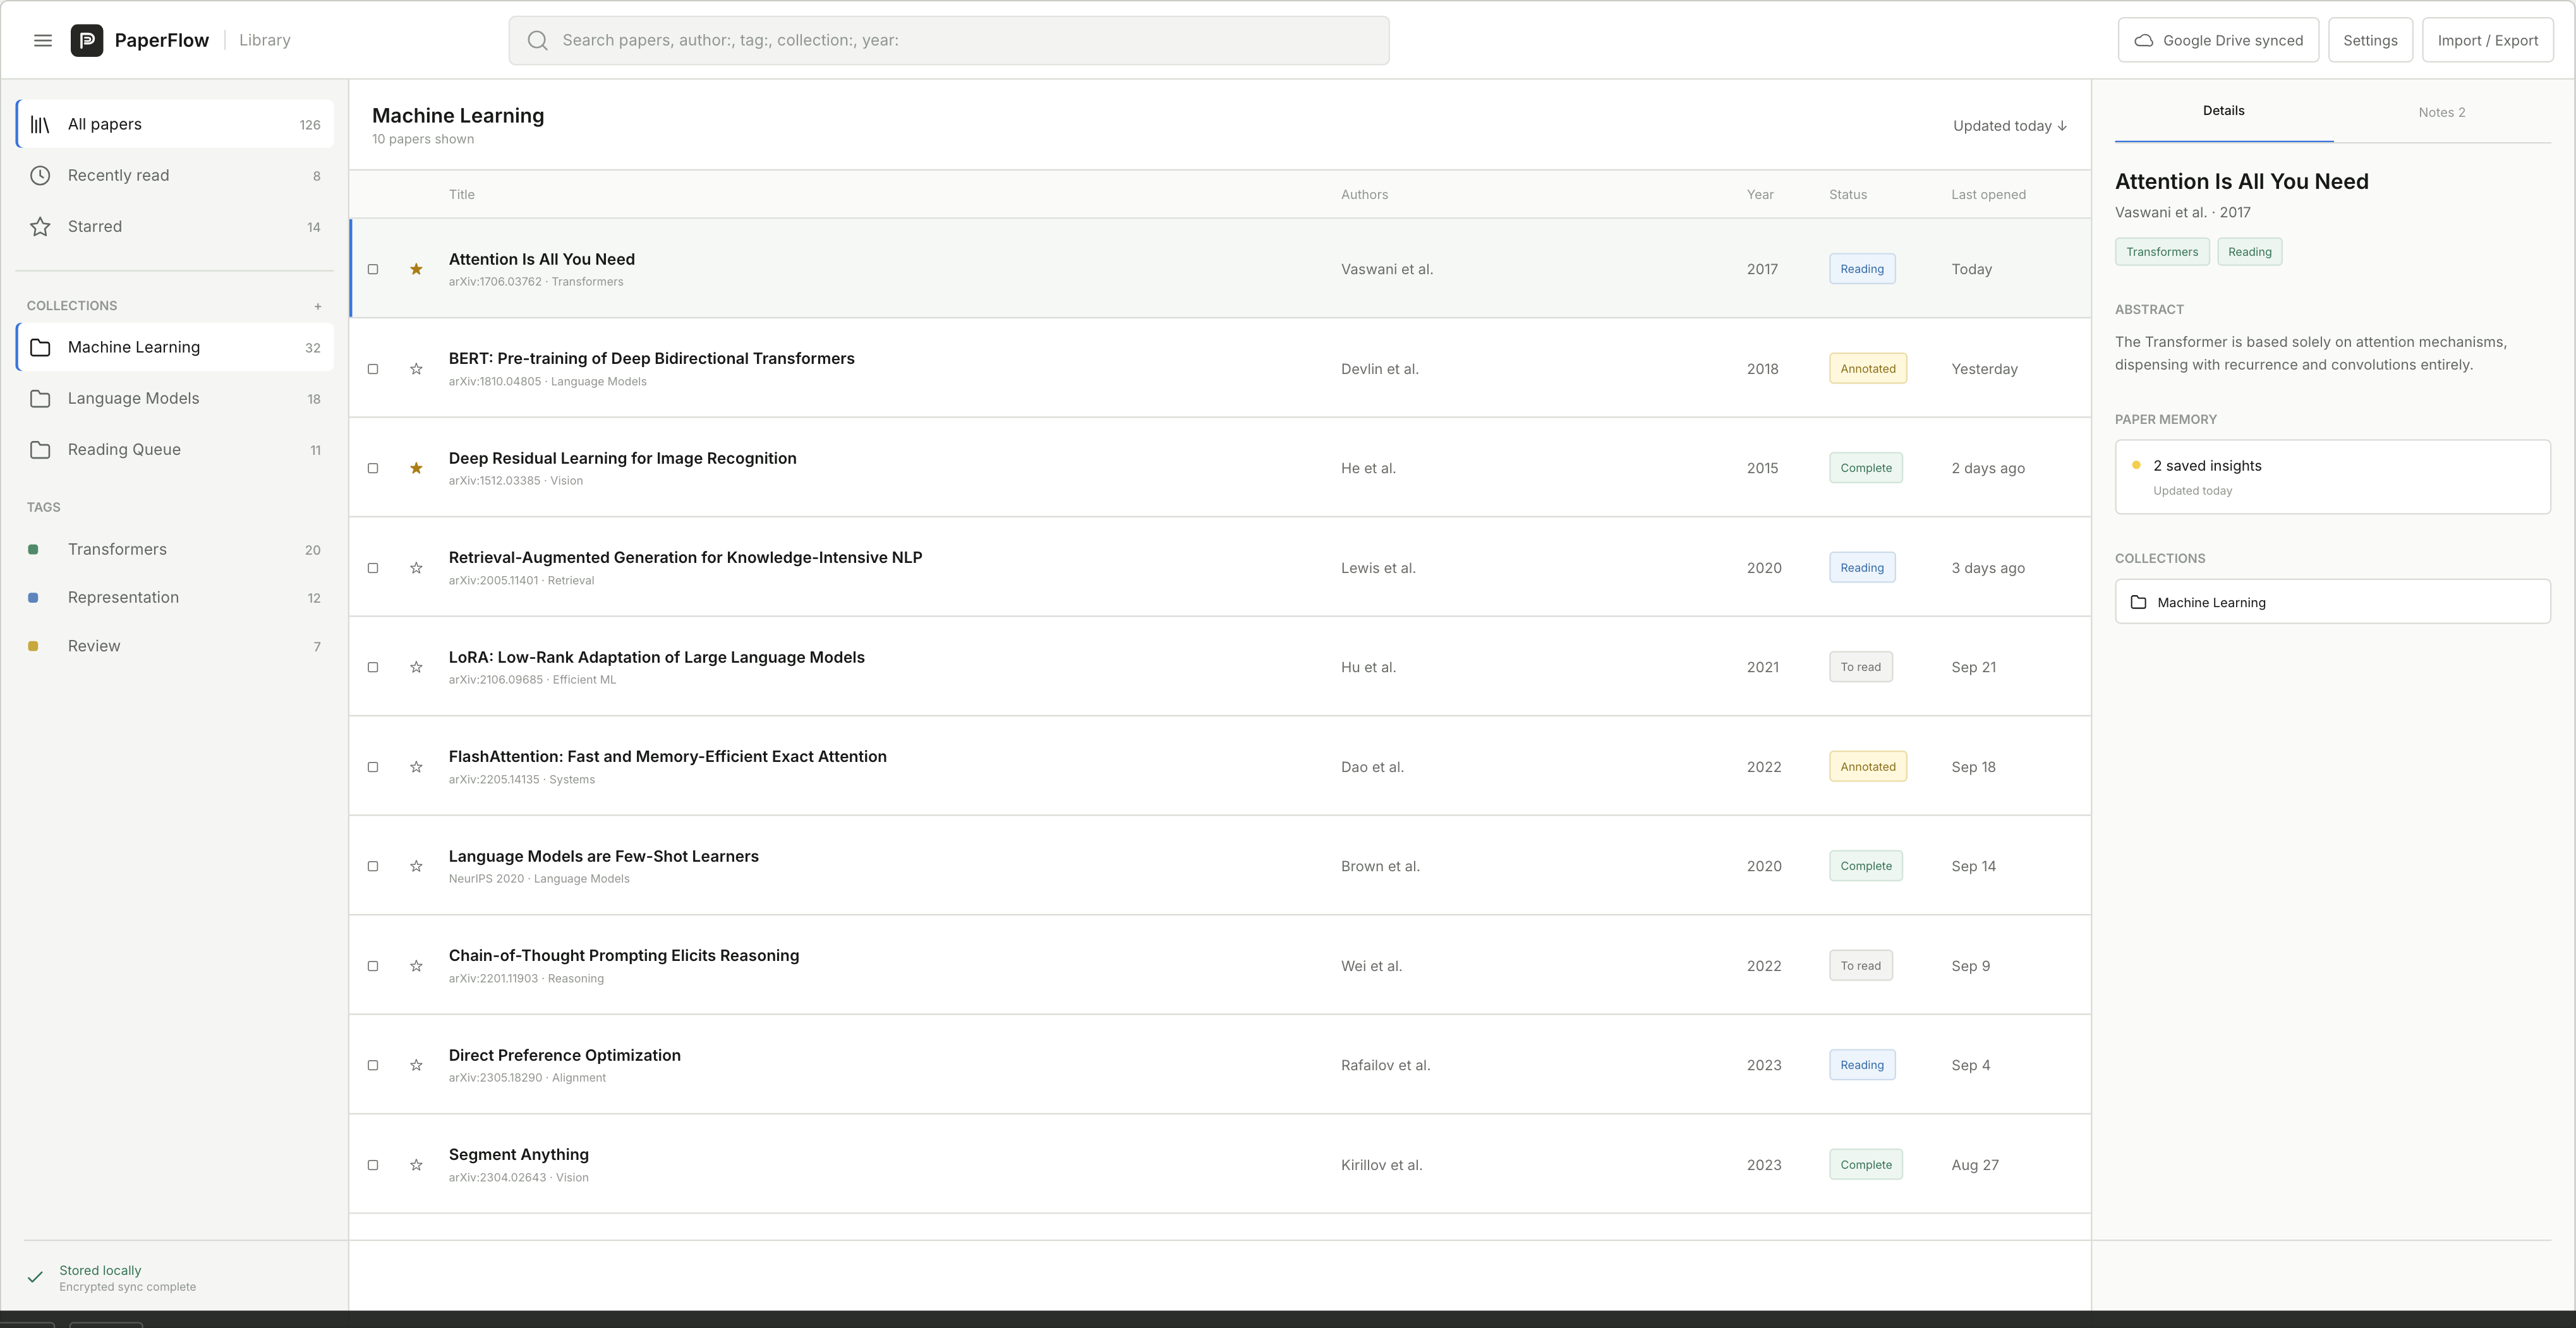Click the Language Models folder icon
This screenshot has width=2576, height=1328.
40,398
